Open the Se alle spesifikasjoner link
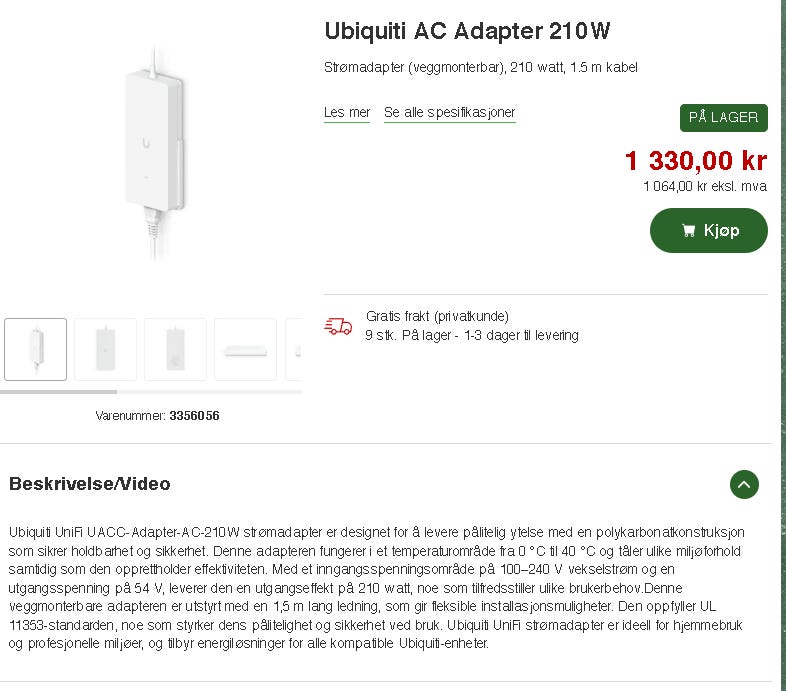The height and width of the screenshot is (691, 786). [x=450, y=112]
